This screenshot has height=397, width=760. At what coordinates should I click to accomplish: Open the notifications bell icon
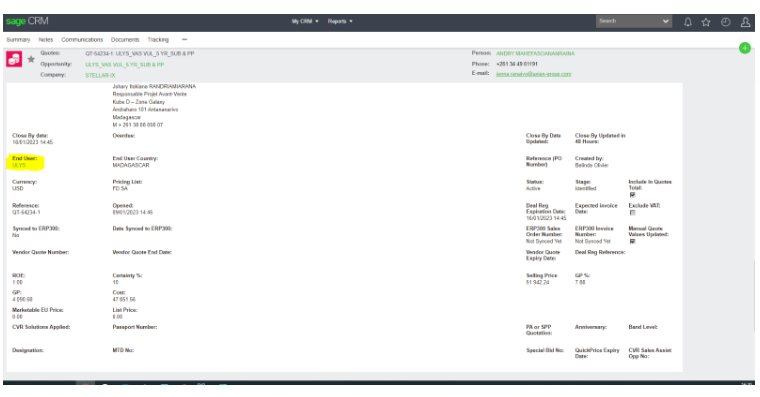click(x=687, y=22)
